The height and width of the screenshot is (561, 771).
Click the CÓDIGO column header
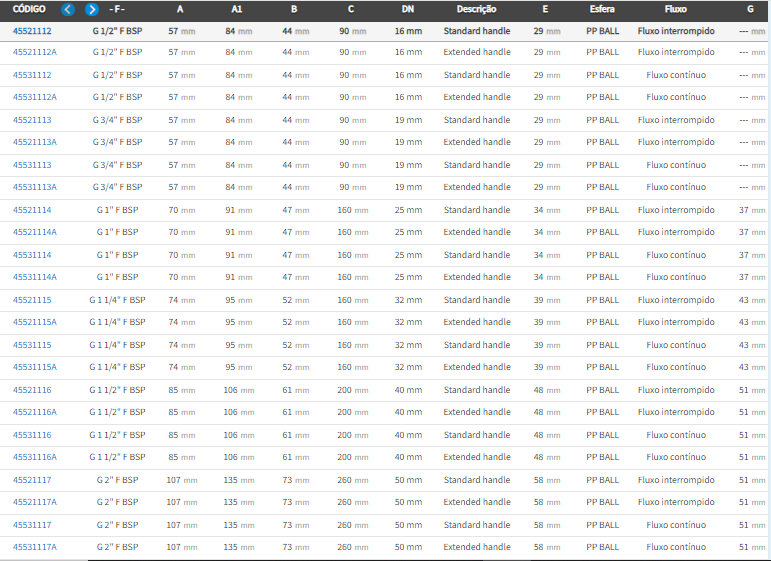click(29, 9)
